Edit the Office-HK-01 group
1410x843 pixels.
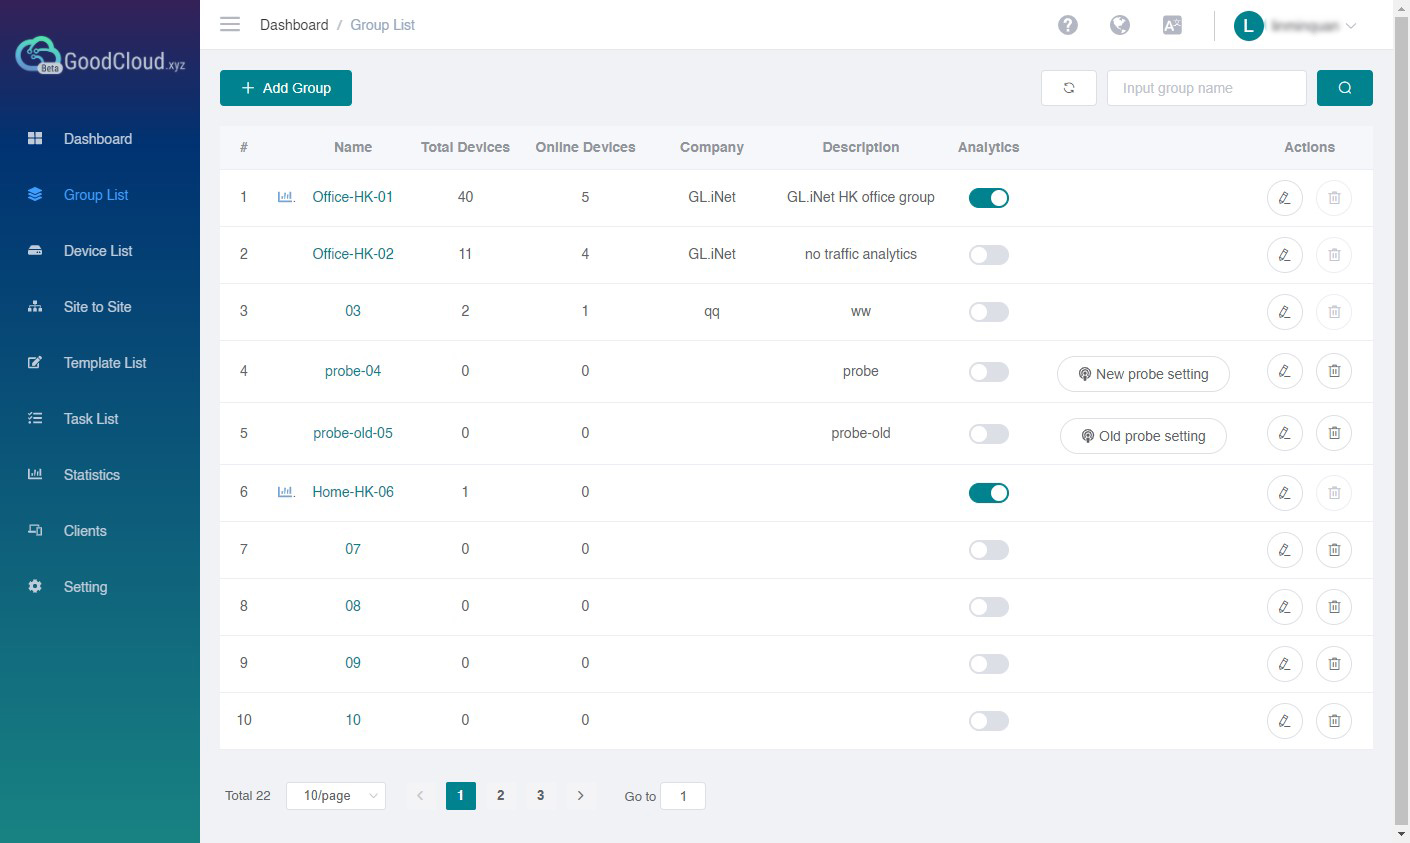pos(1284,198)
